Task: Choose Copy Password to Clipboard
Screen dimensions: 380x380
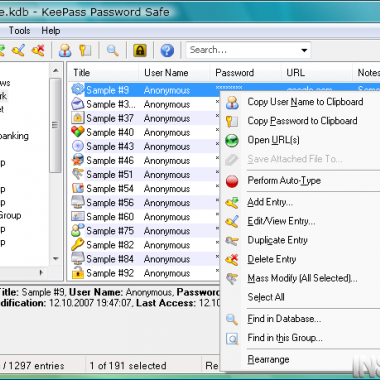Action: click(x=302, y=121)
